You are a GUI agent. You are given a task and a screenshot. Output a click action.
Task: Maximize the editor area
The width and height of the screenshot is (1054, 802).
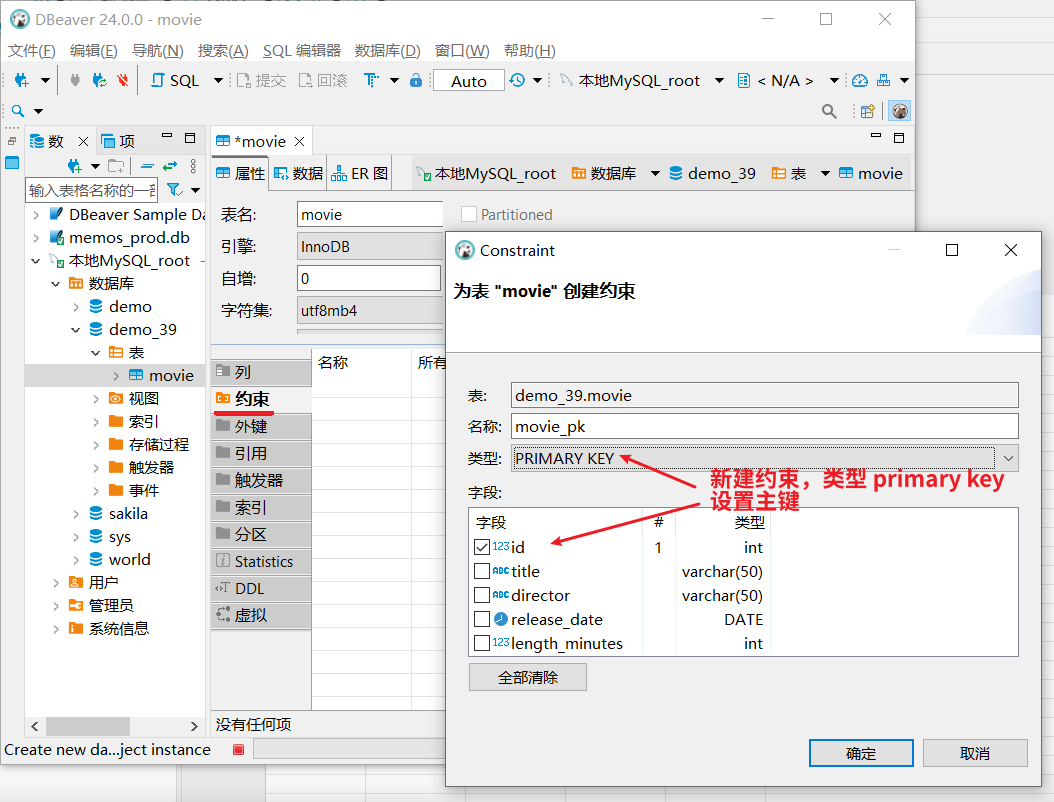(899, 138)
